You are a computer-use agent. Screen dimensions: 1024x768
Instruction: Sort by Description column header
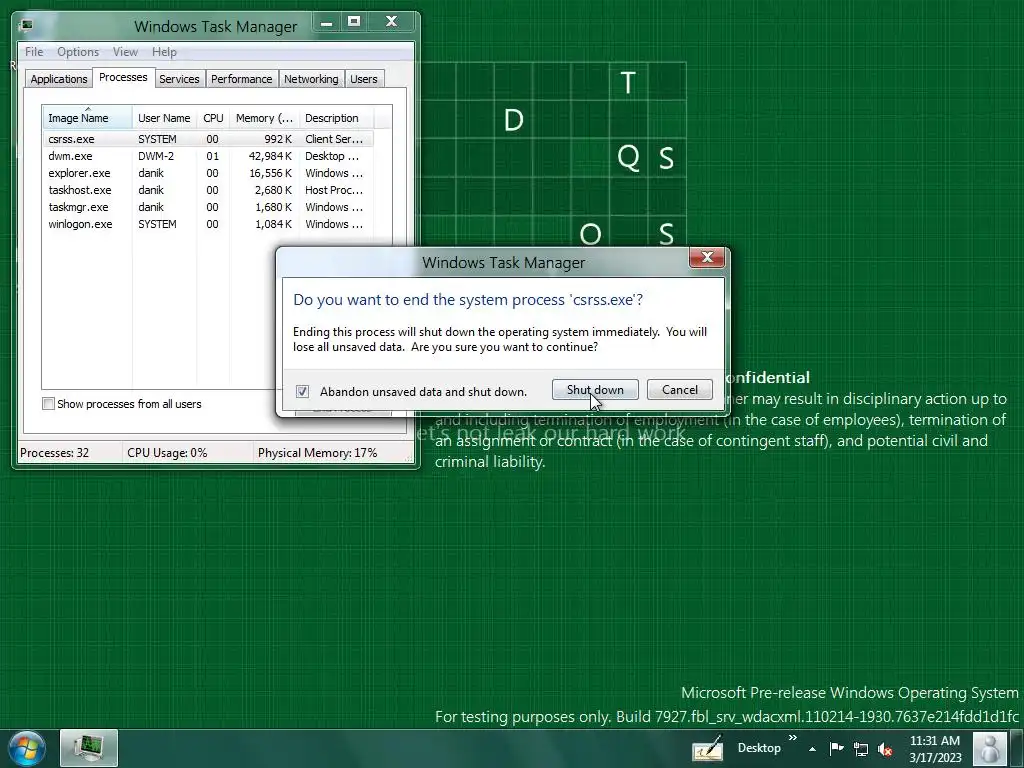click(336, 118)
